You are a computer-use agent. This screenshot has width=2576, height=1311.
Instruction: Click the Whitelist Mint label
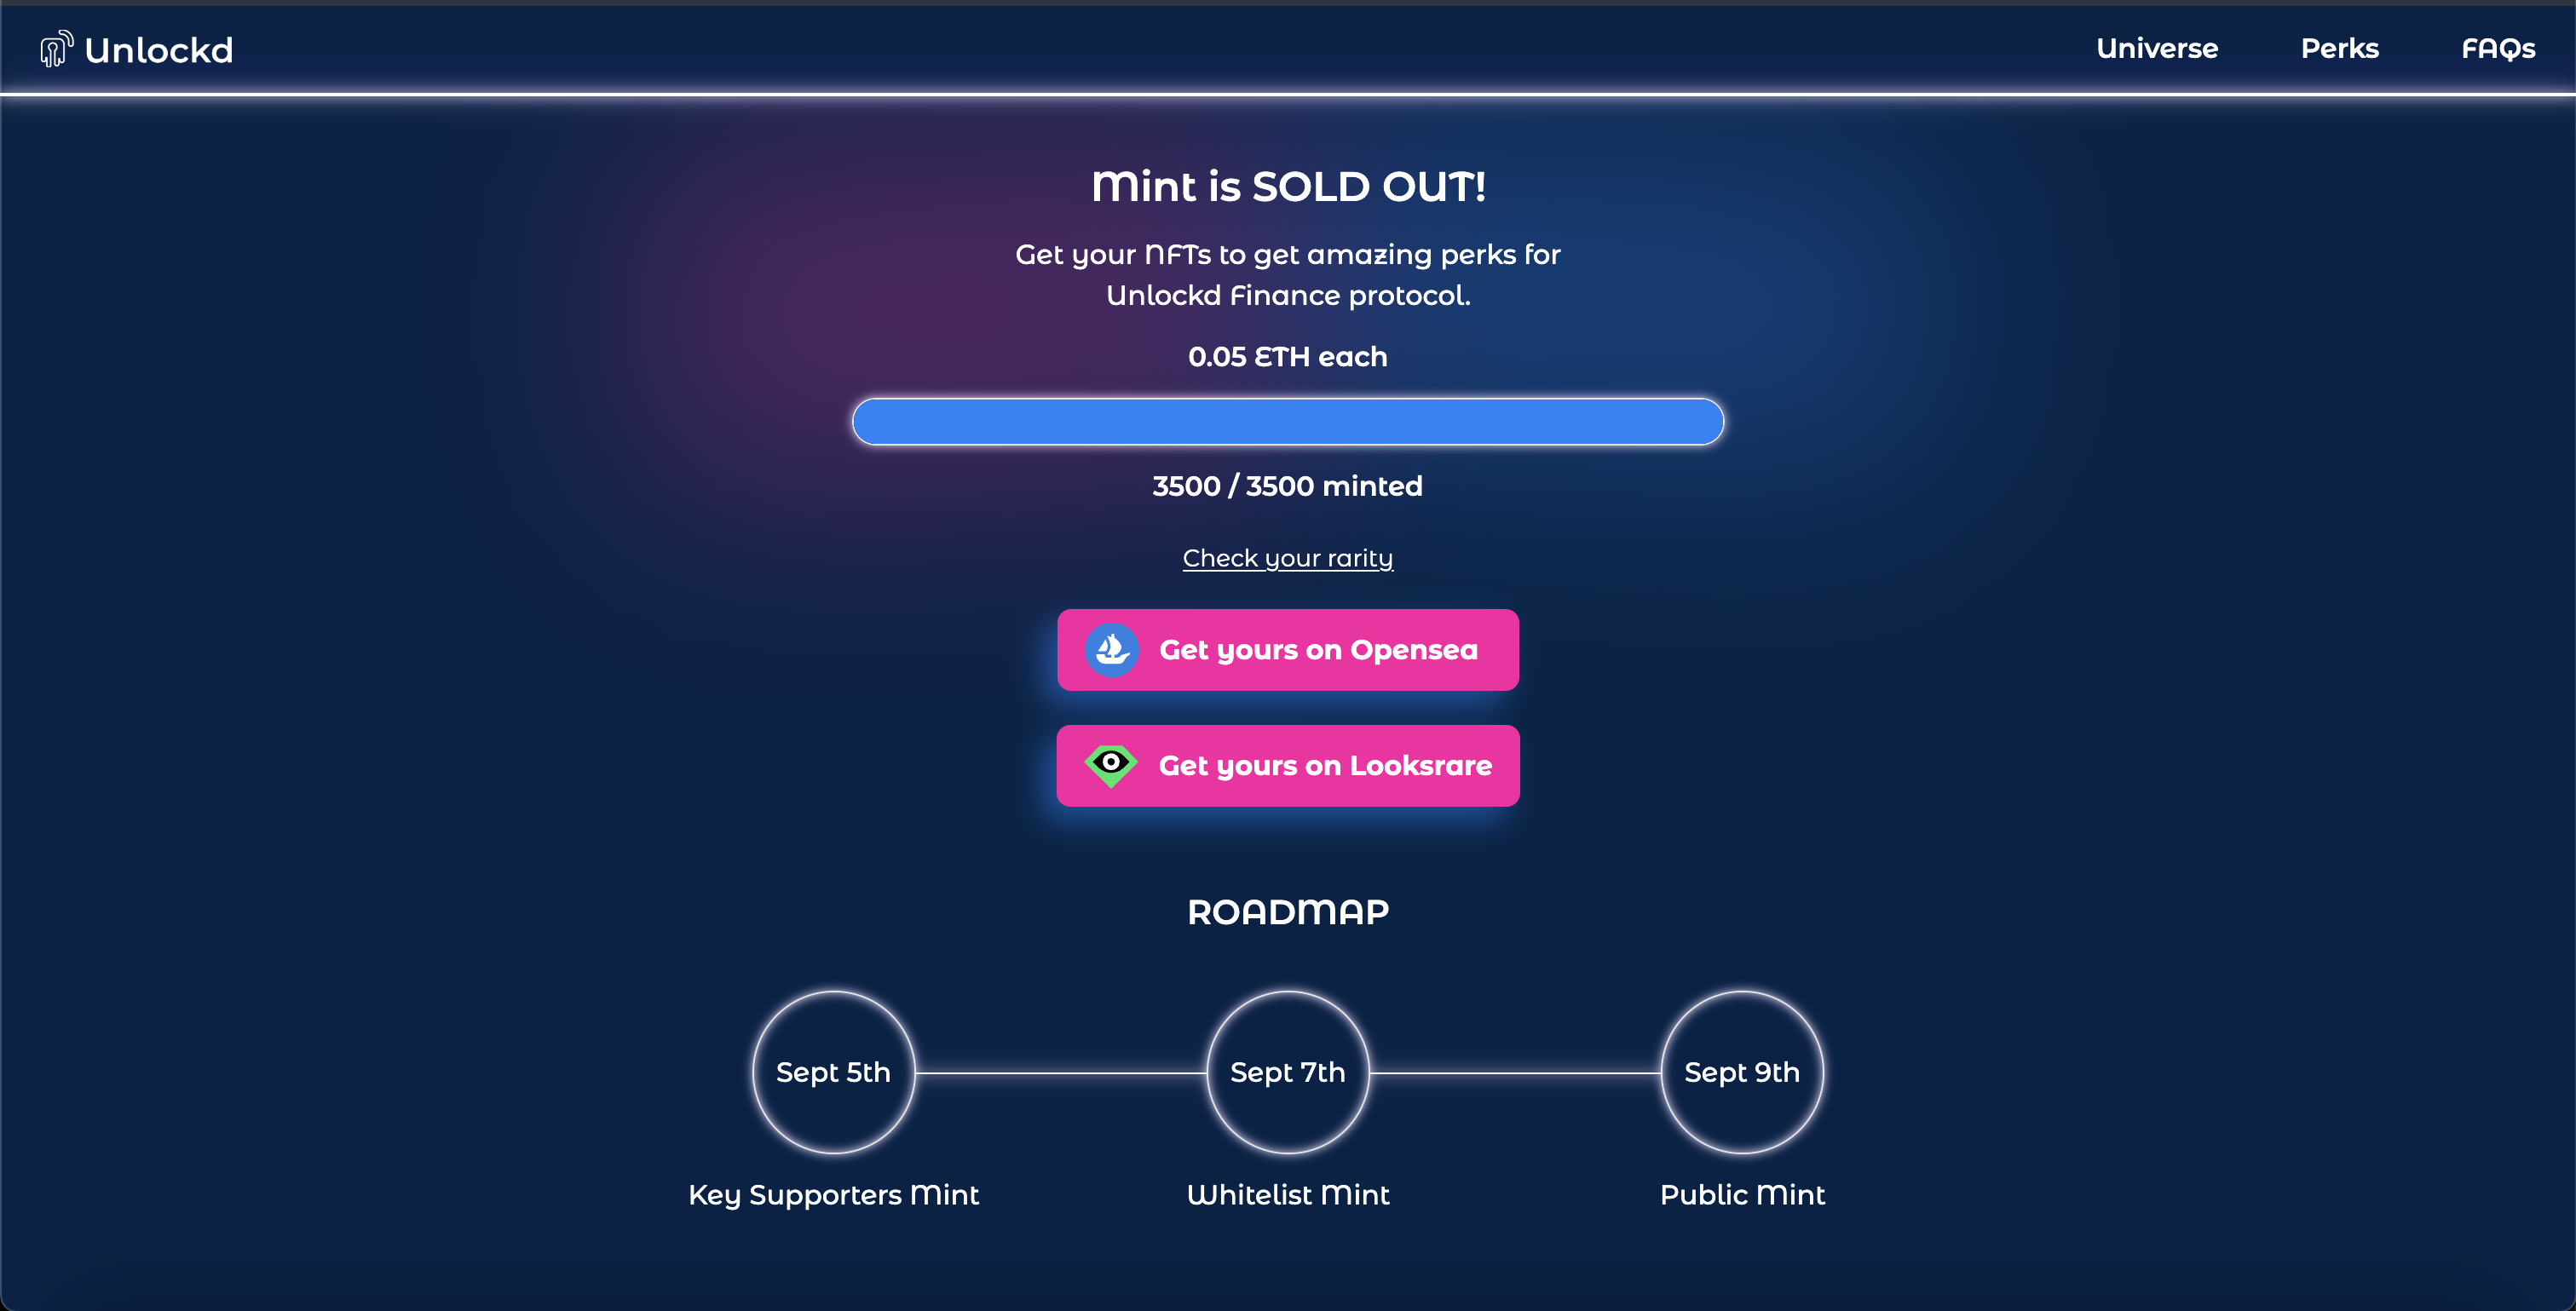[1287, 1194]
